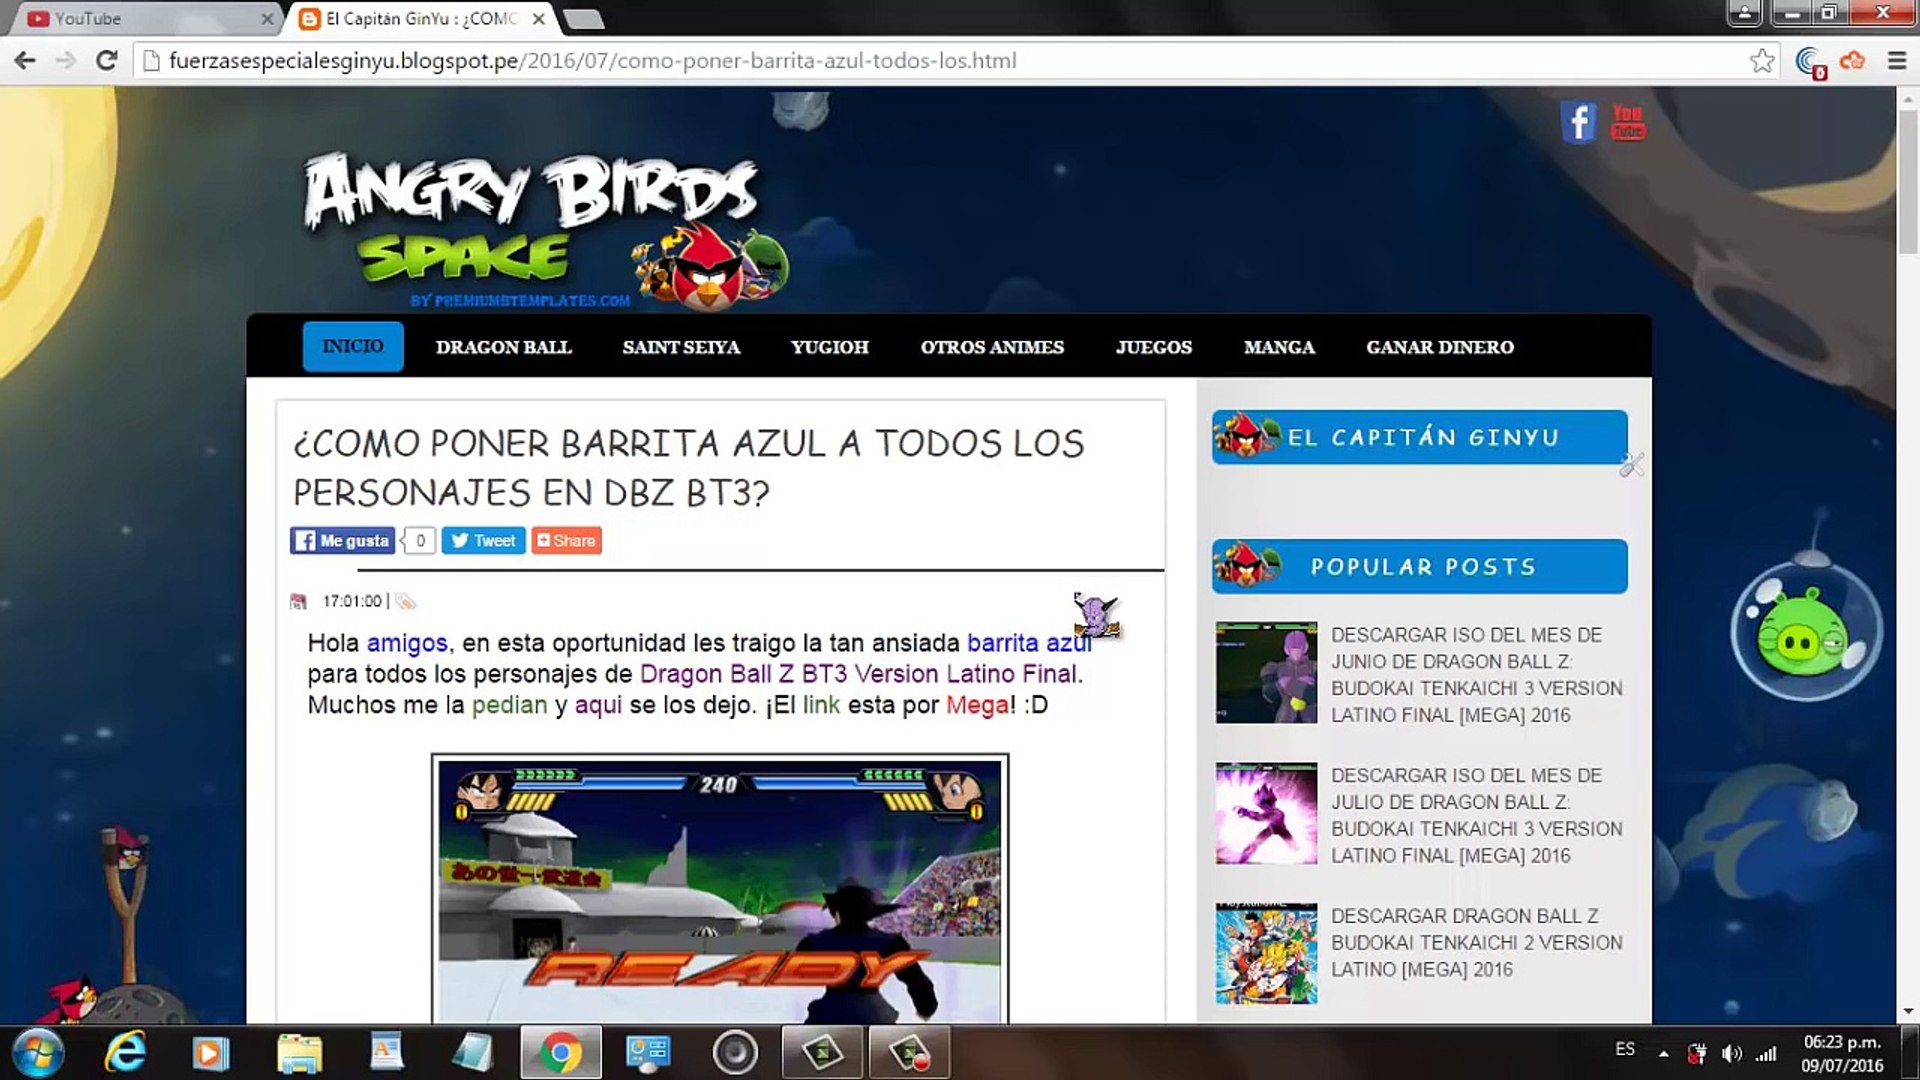Click the page vertical scrollbar thumb
The width and height of the screenshot is (1920, 1080).
pos(1908,180)
